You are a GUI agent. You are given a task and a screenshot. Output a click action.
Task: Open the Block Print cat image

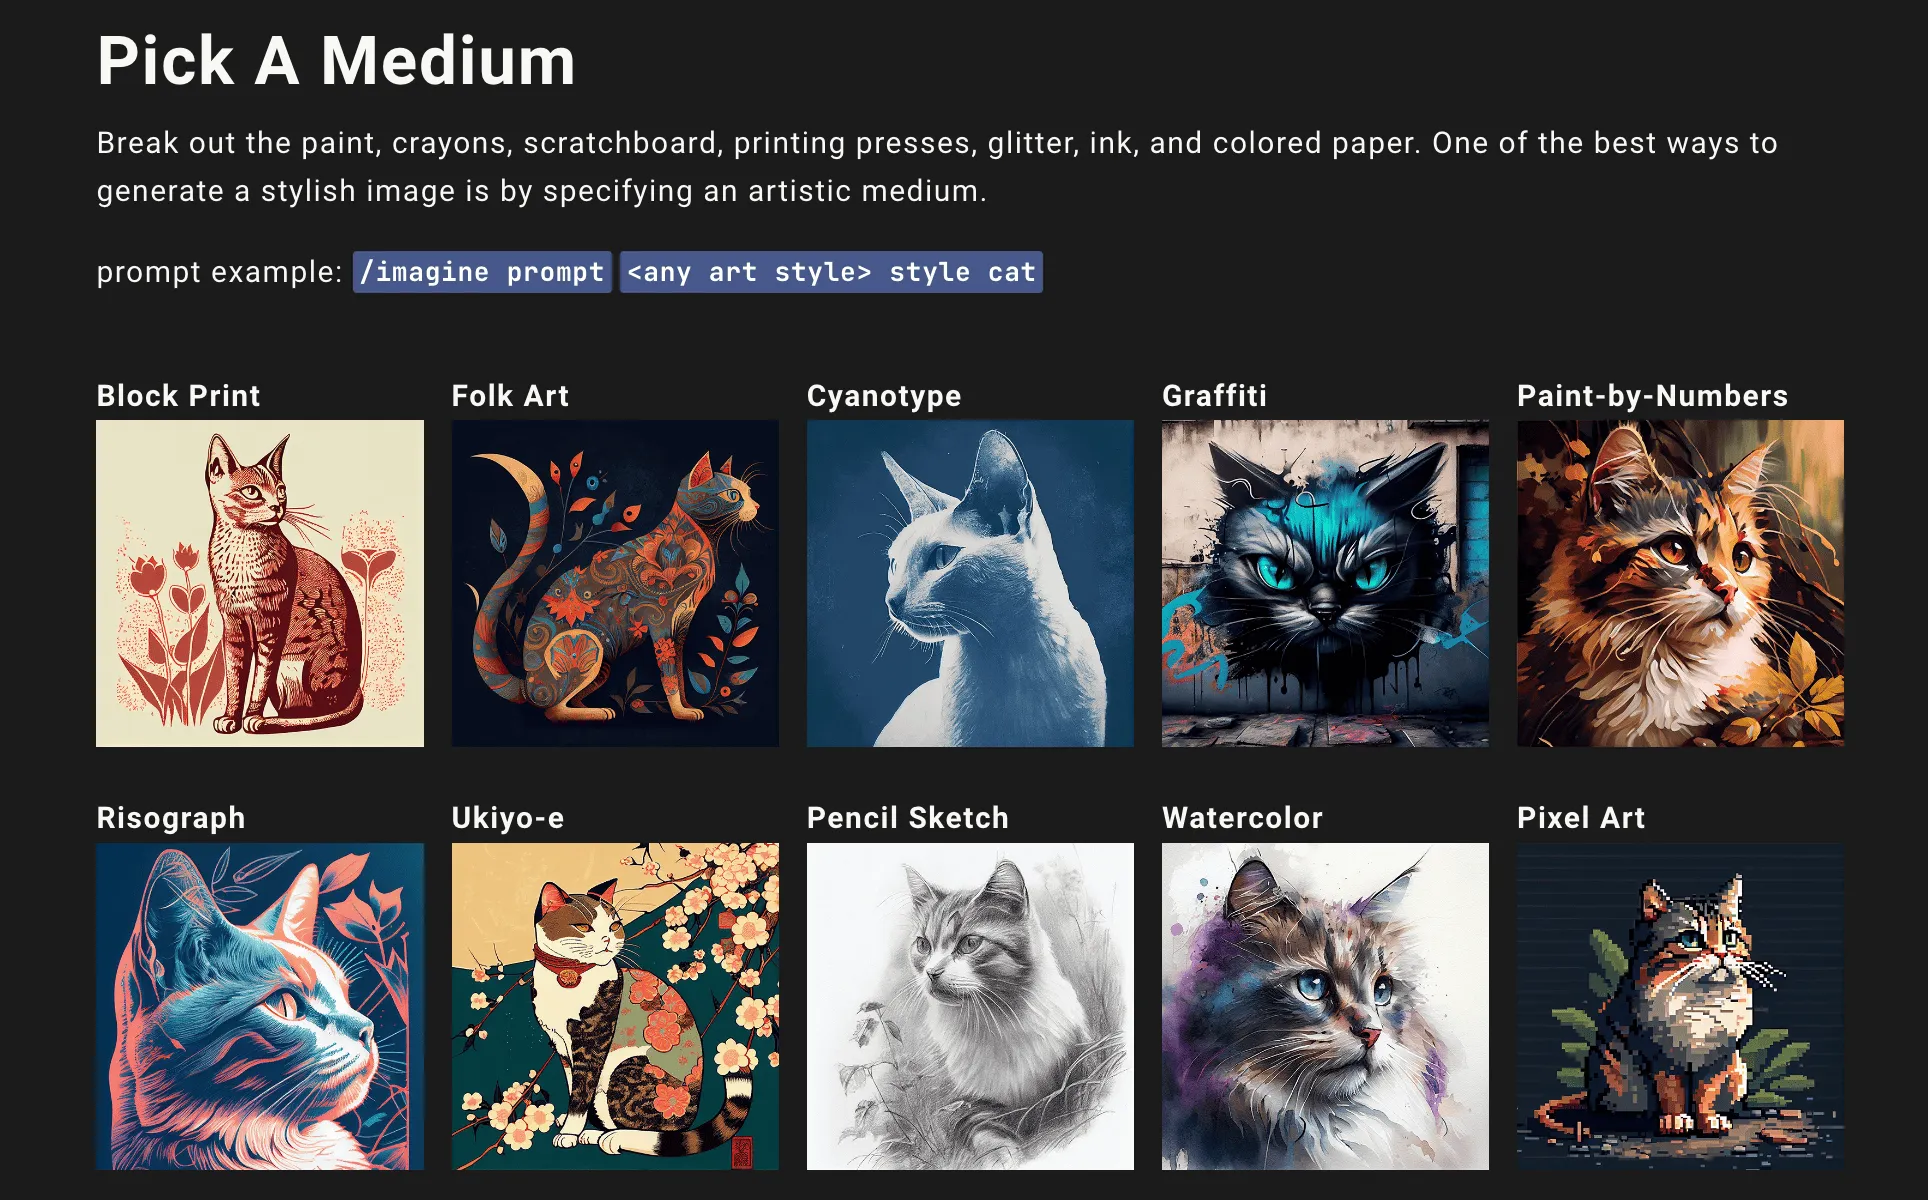tap(260, 583)
